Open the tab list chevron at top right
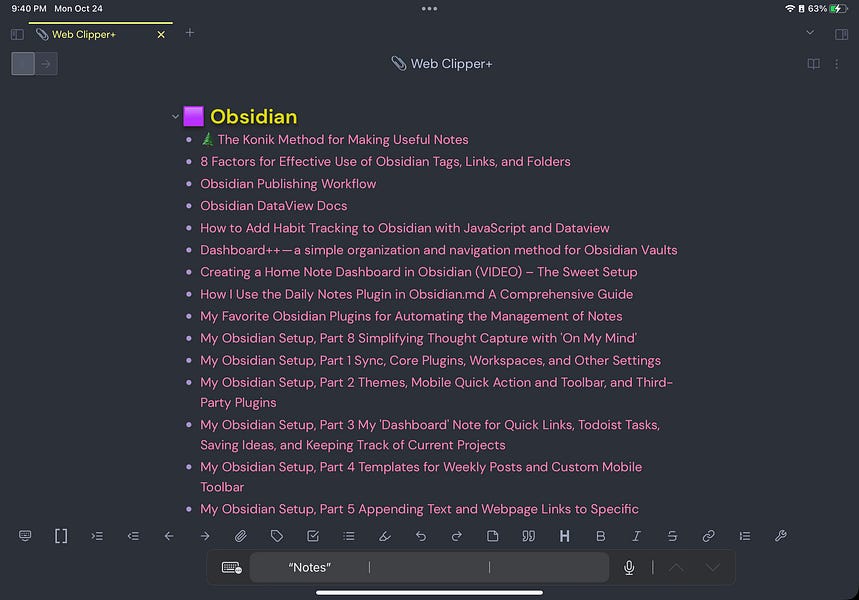Screen dimensions: 859x600 point(810,32)
